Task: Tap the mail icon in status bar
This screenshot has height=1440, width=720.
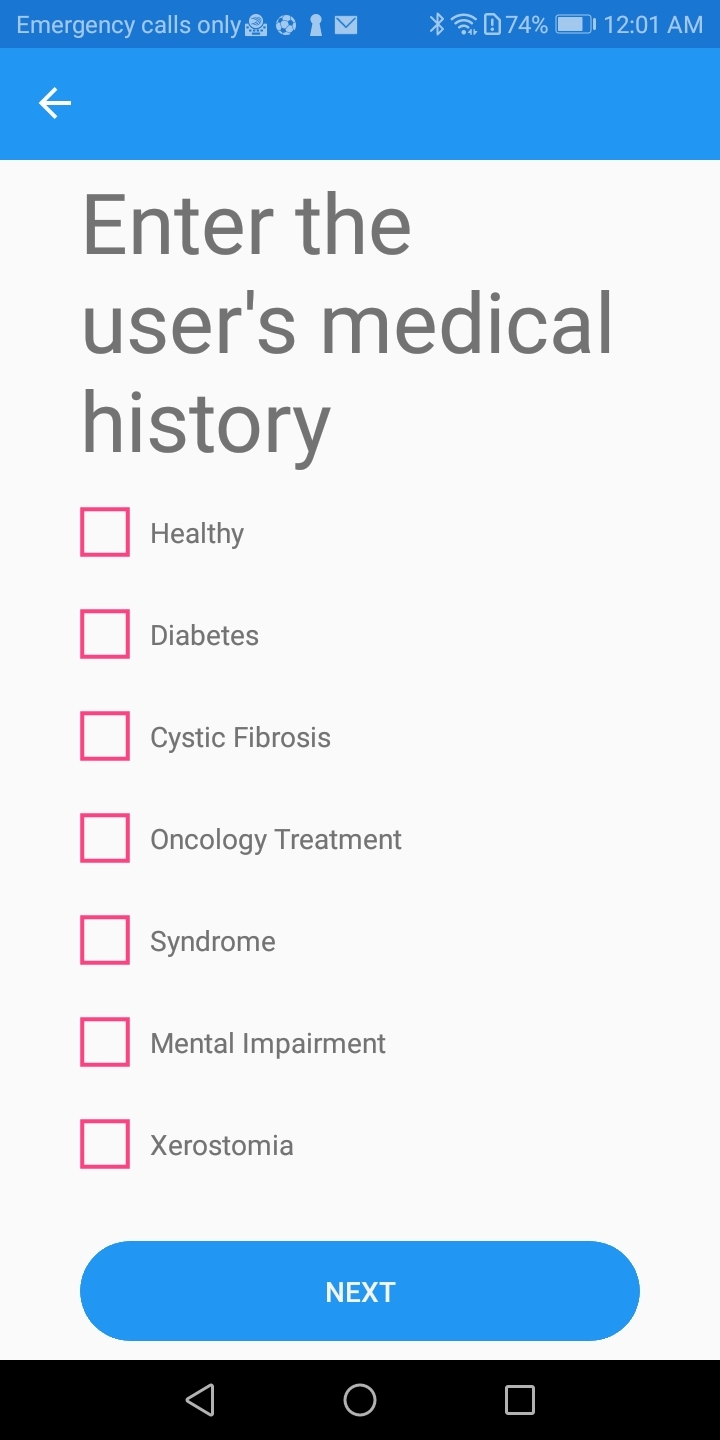Action: tap(346, 25)
